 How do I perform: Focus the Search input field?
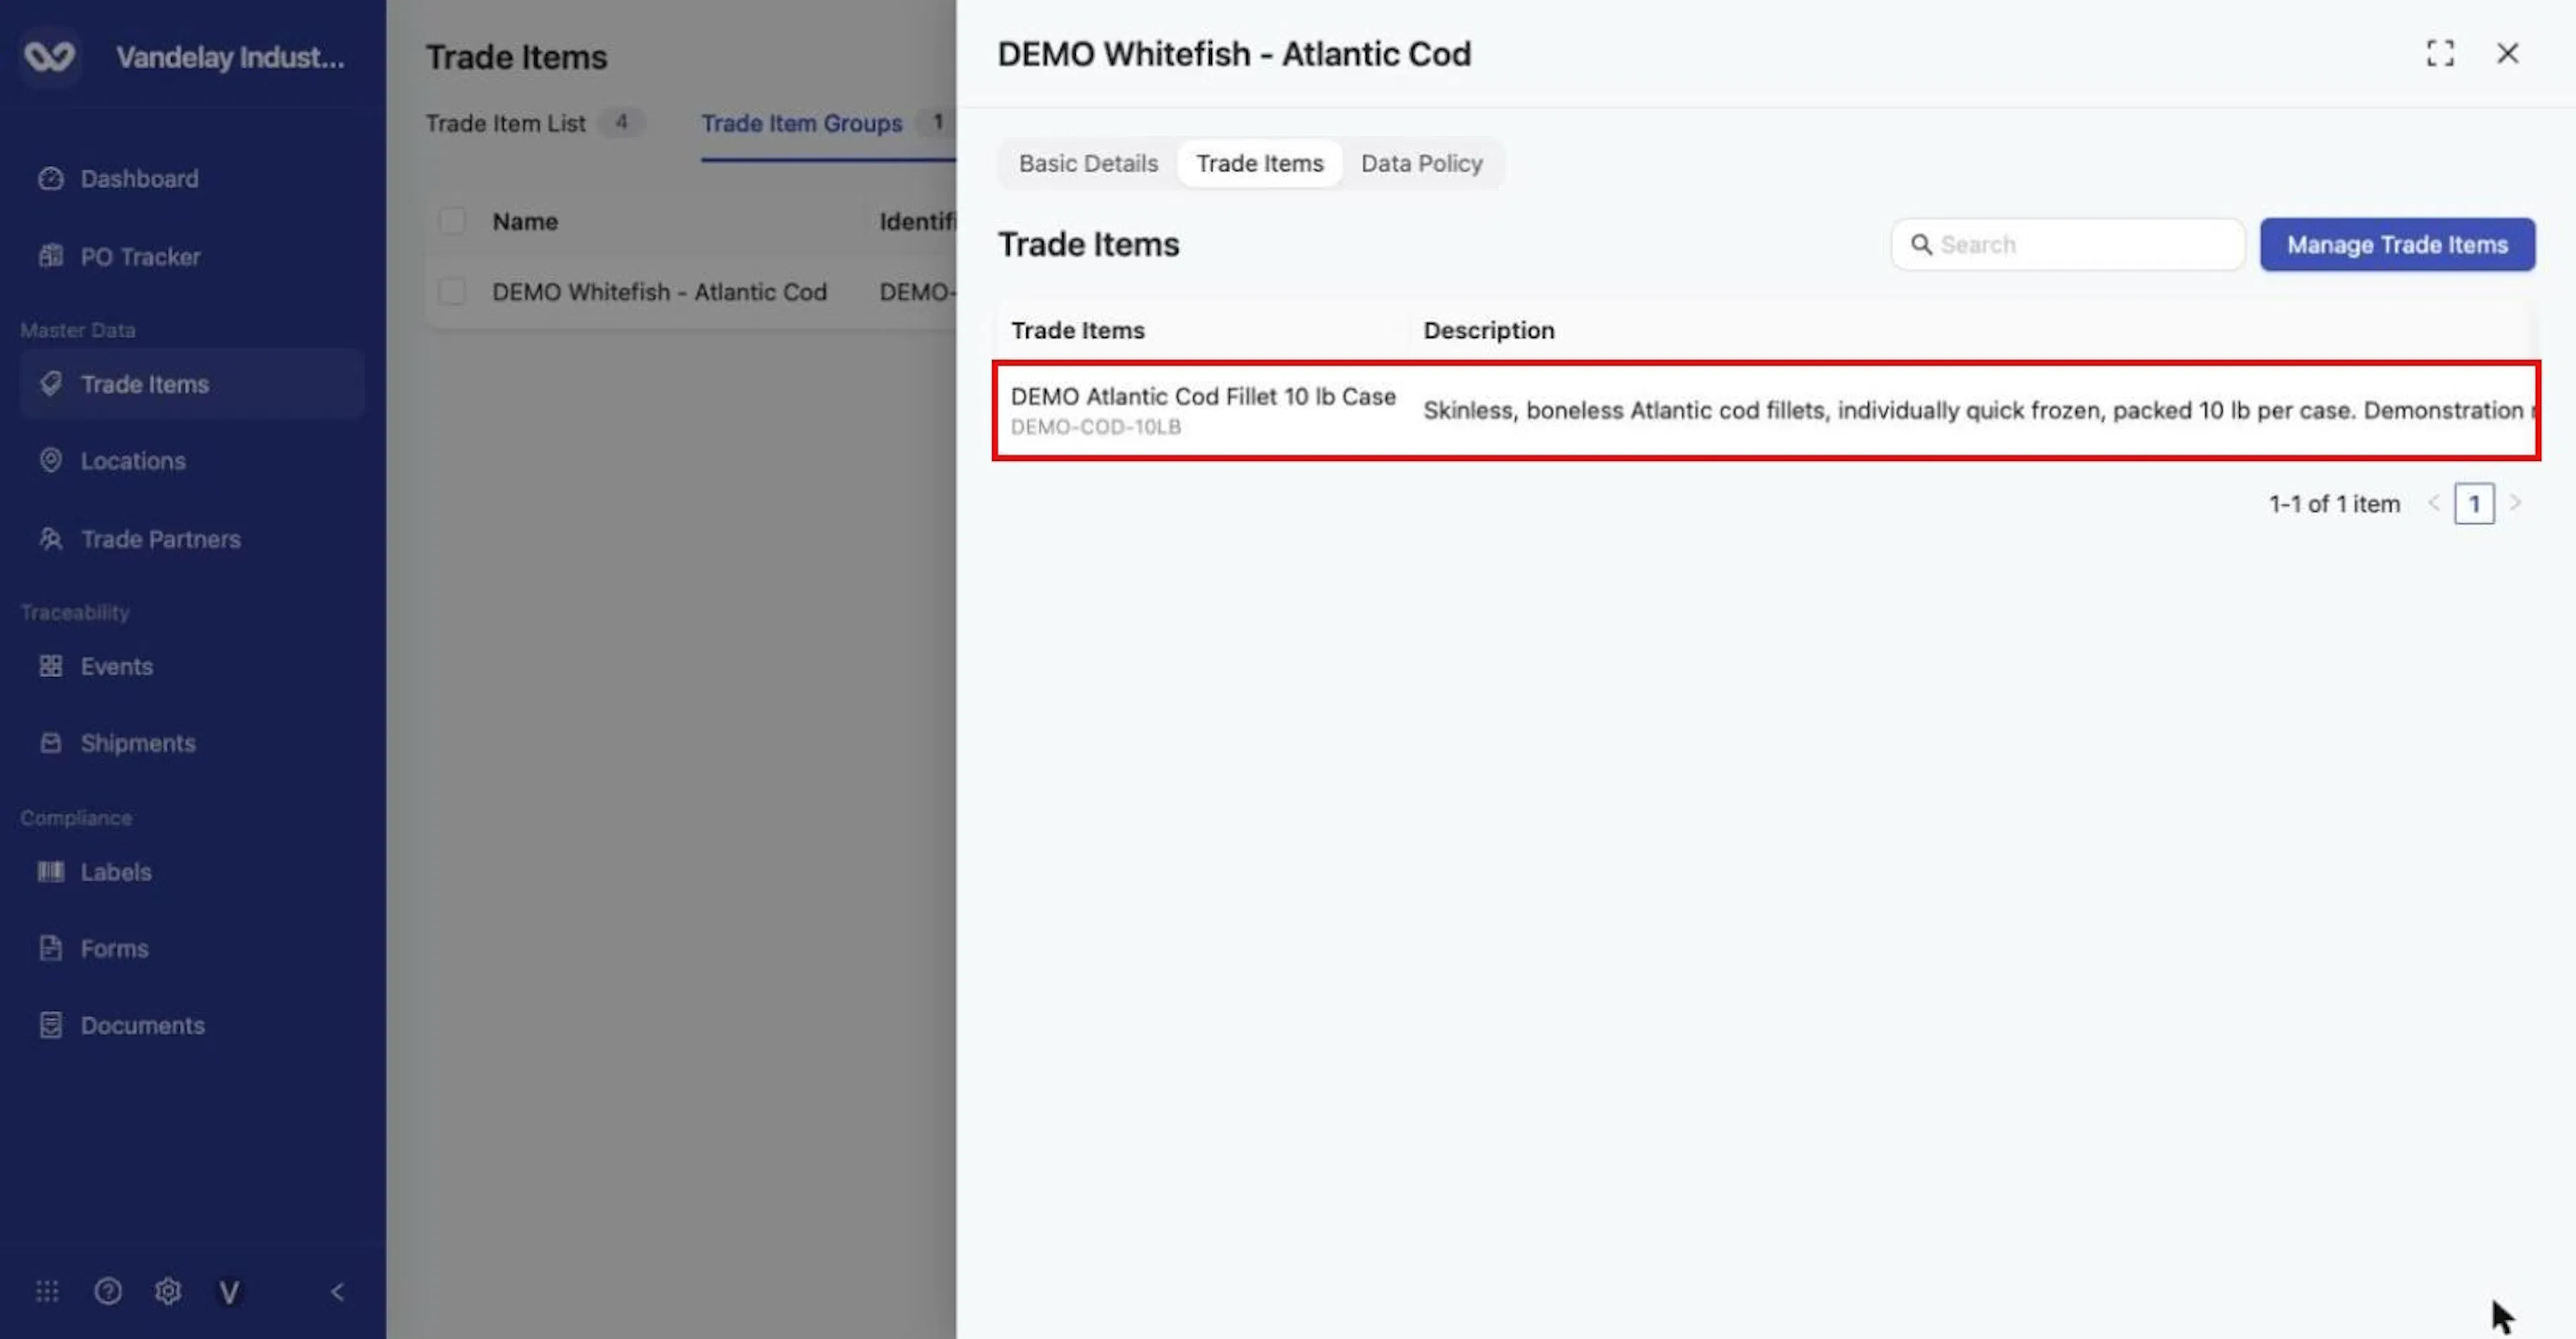coord(2068,245)
